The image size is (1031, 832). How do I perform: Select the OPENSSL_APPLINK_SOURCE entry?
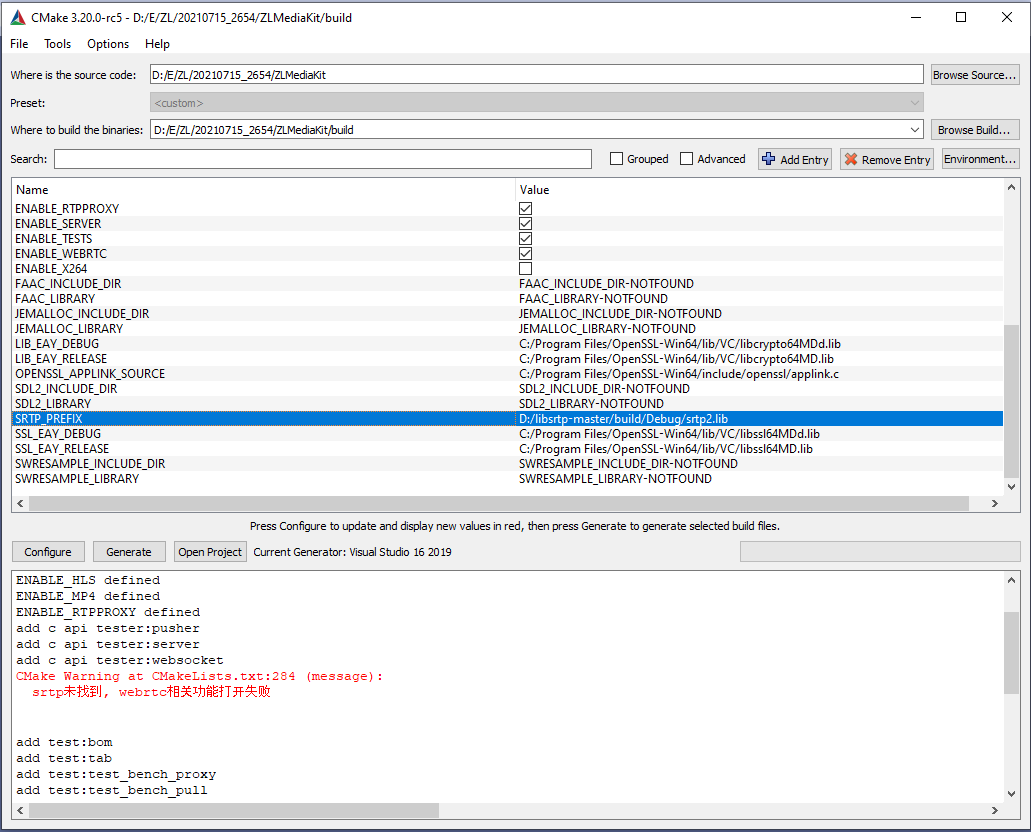(x=90, y=374)
